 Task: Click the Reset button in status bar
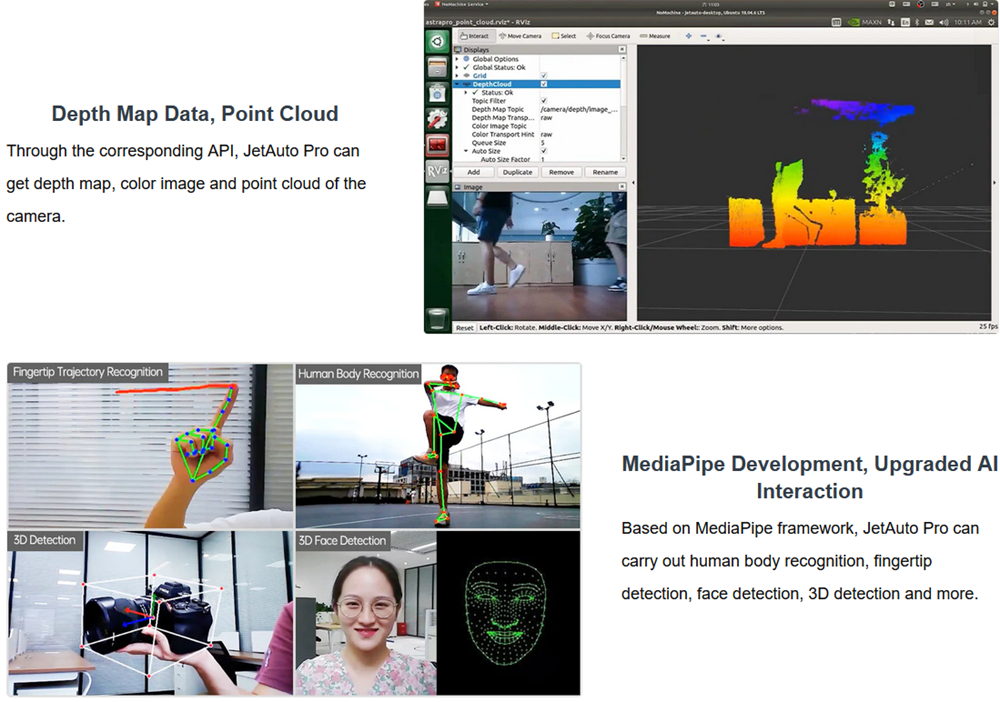(x=465, y=327)
